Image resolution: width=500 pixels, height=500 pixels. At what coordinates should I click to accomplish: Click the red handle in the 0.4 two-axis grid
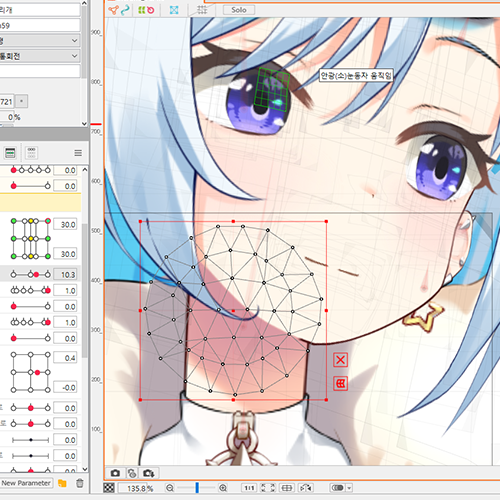[x=37, y=372]
